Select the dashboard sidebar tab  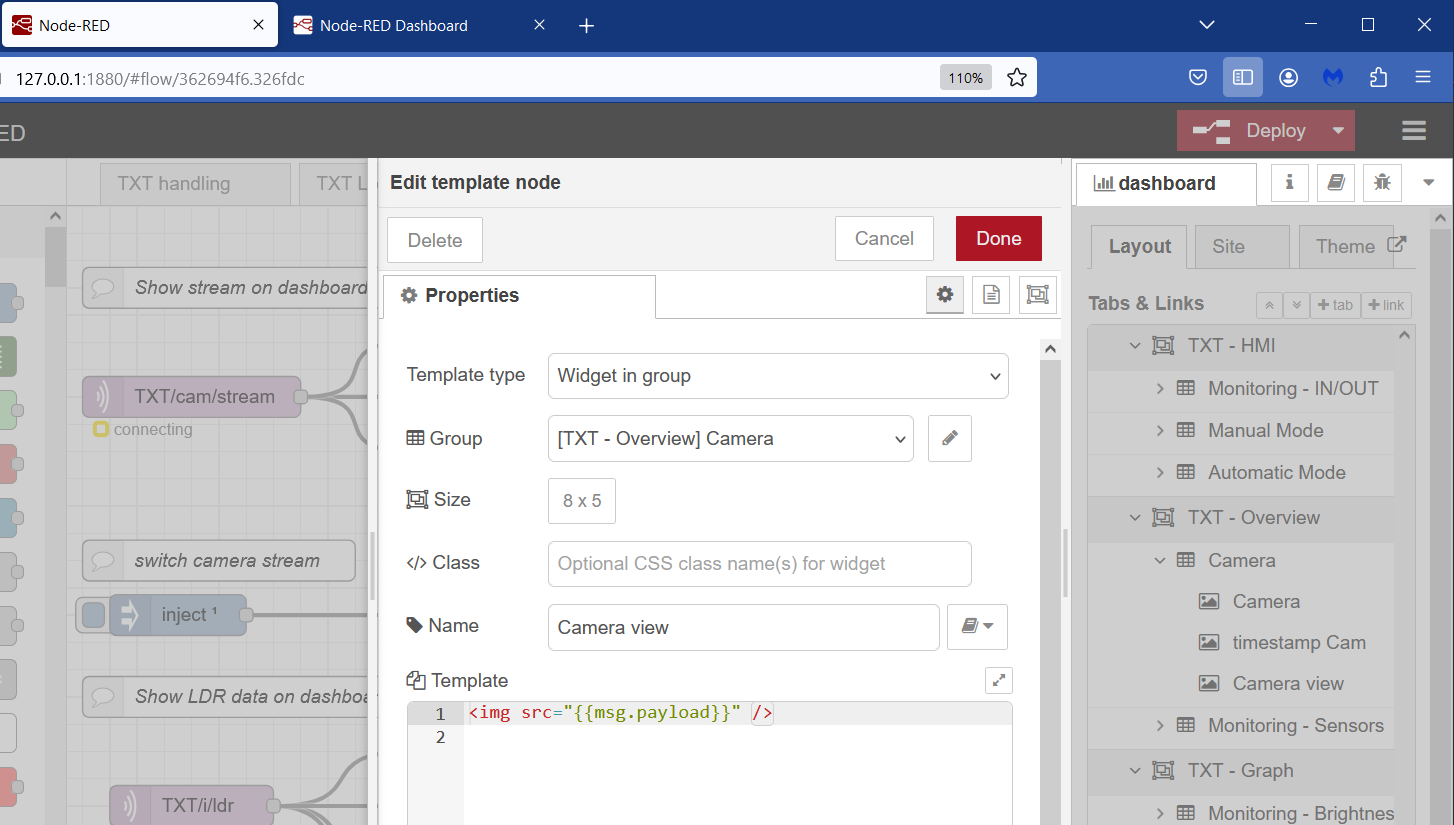click(x=1165, y=183)
